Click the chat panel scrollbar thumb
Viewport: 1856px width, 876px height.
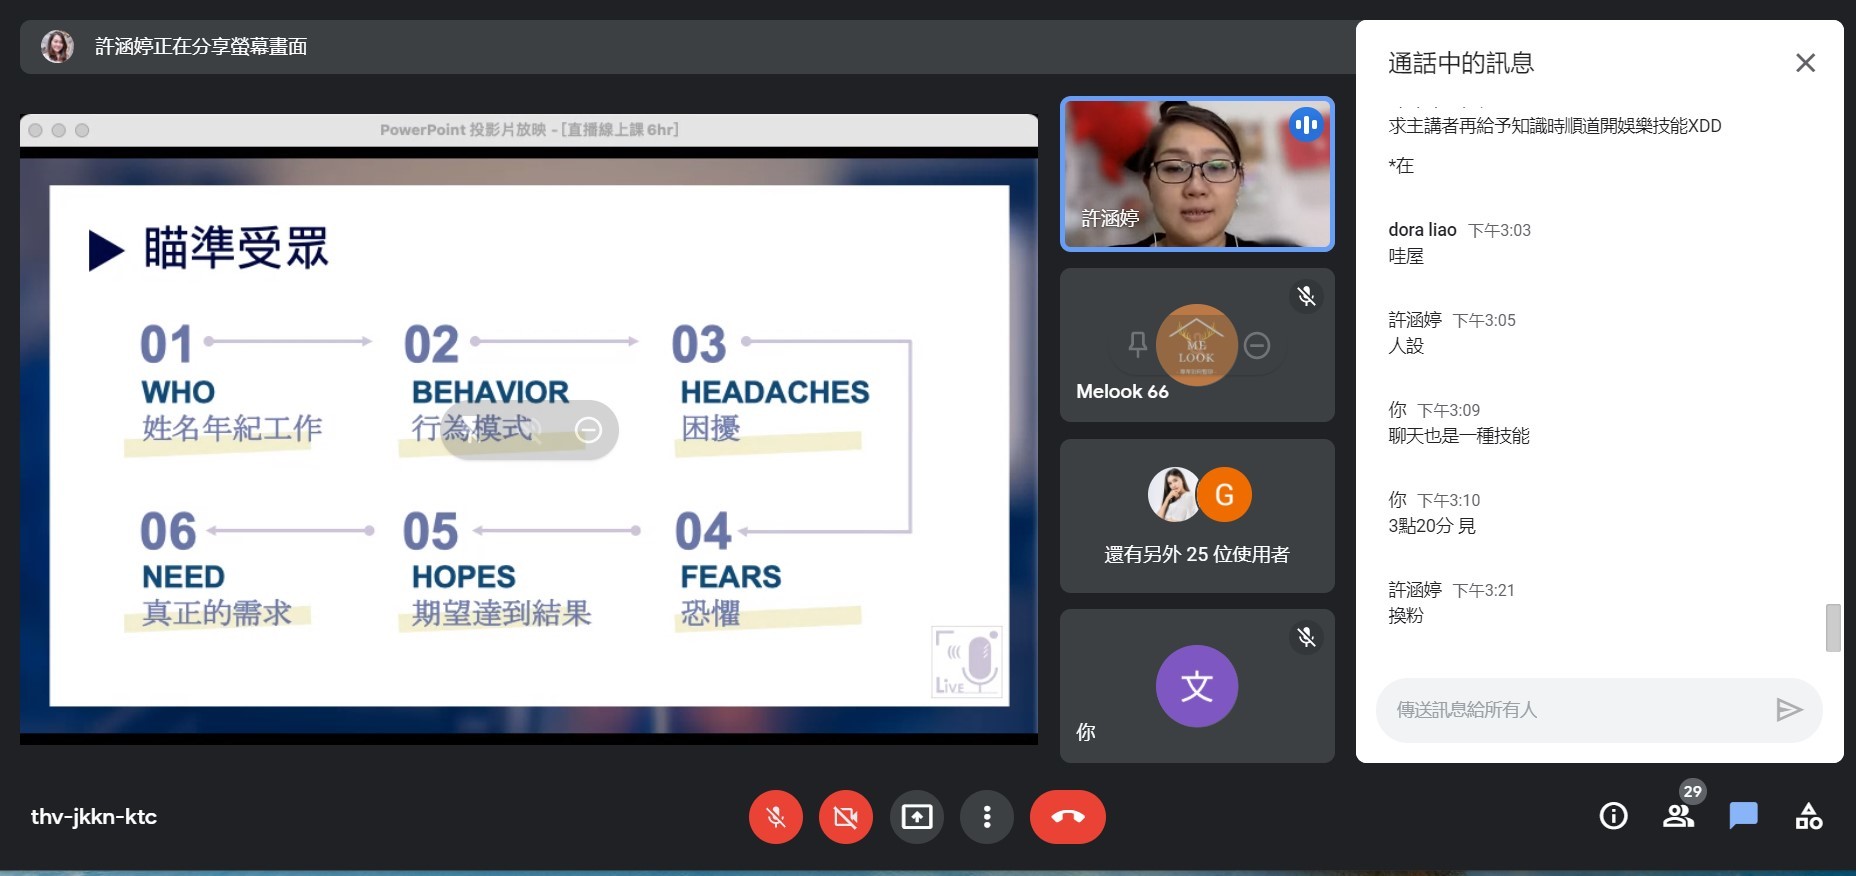pos(1832,628)
